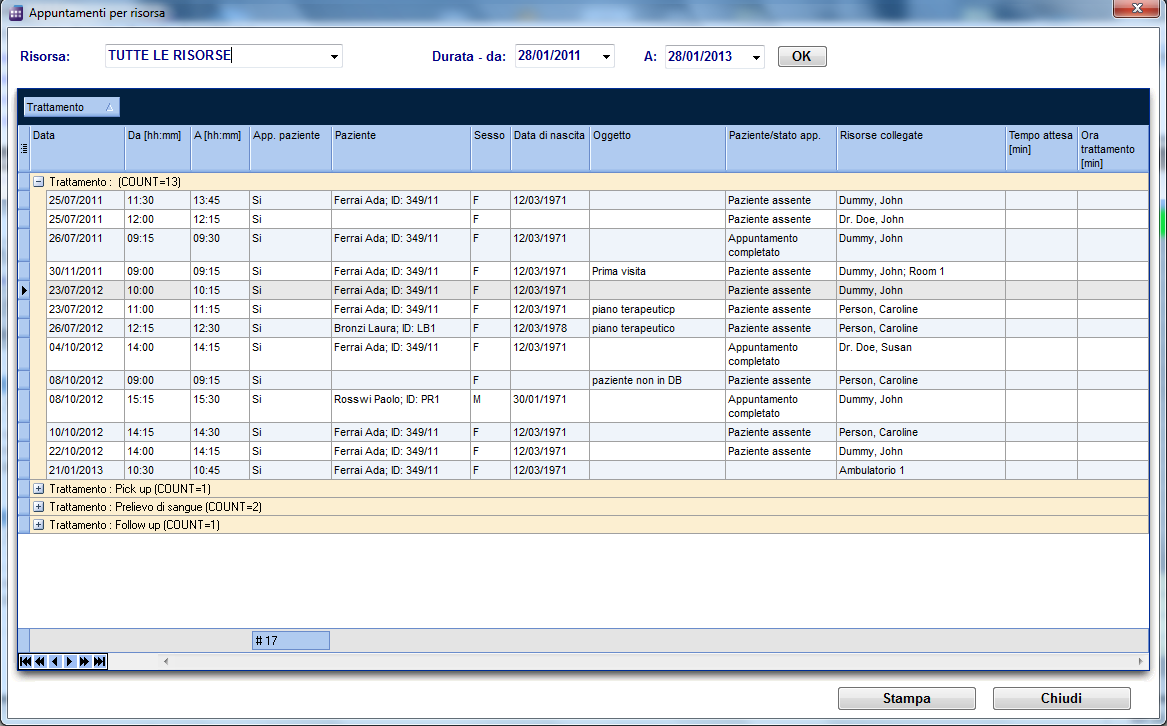Click the 'Dr. Doe, John' resource cell
The height and width of the screenshot is (726, 1167).
pos(921,220)
